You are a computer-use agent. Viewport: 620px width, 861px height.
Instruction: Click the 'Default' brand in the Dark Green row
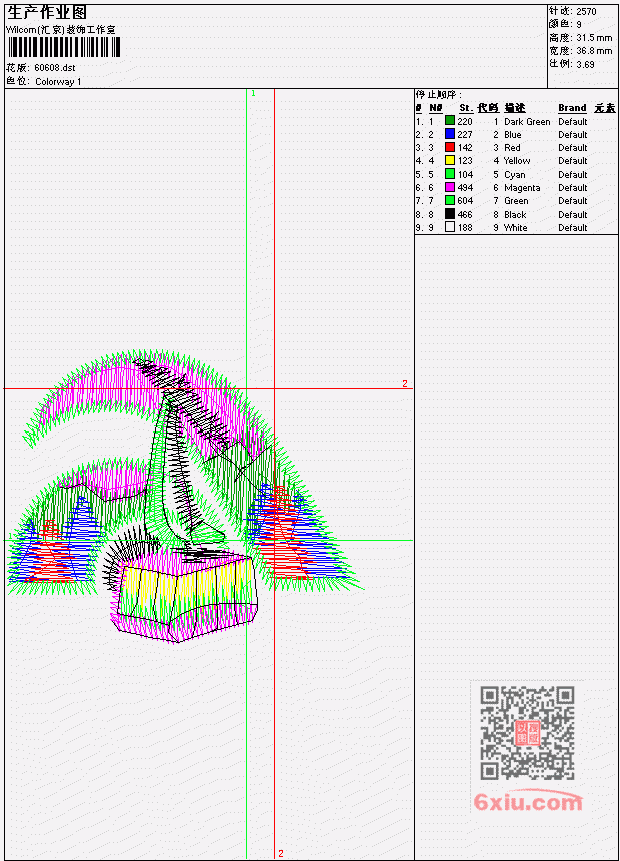click(572, 122)
